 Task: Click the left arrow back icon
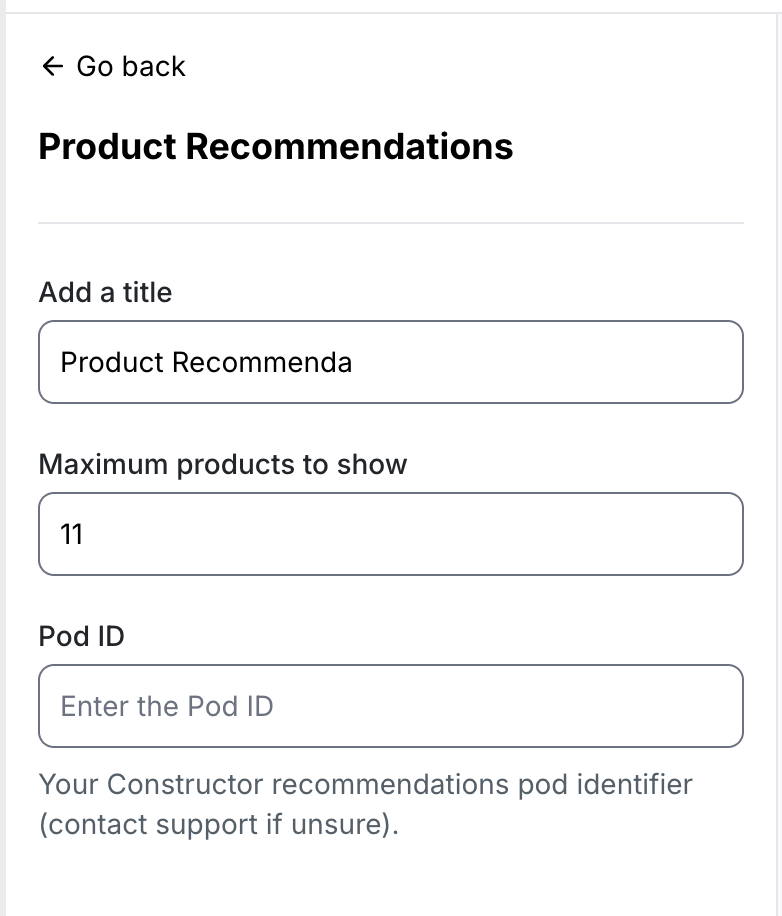52,67
